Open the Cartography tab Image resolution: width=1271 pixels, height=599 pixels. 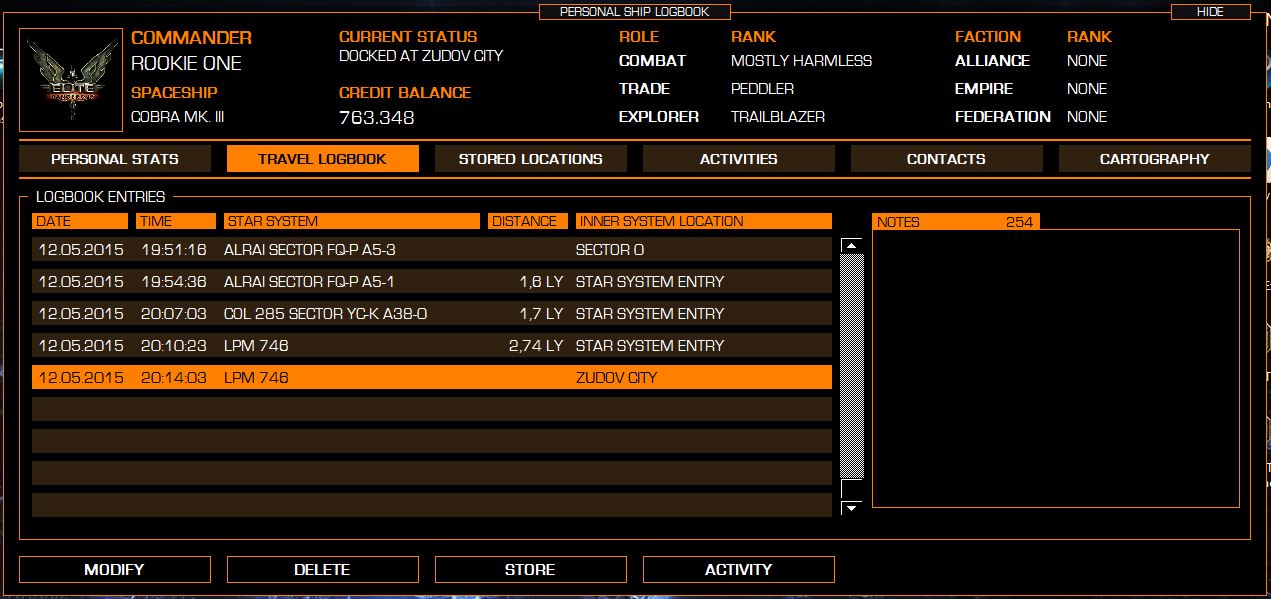(x=1154, y=159)
